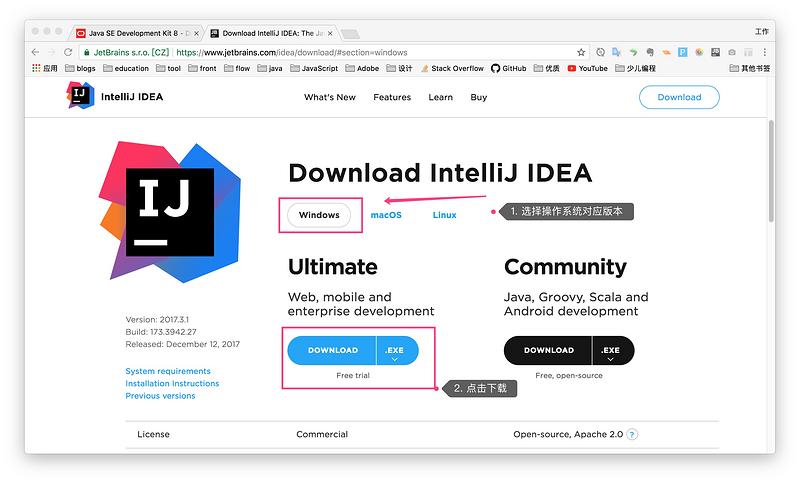Open the Learn menu item
Screen dimensions: 800x483
click(440, 97)
